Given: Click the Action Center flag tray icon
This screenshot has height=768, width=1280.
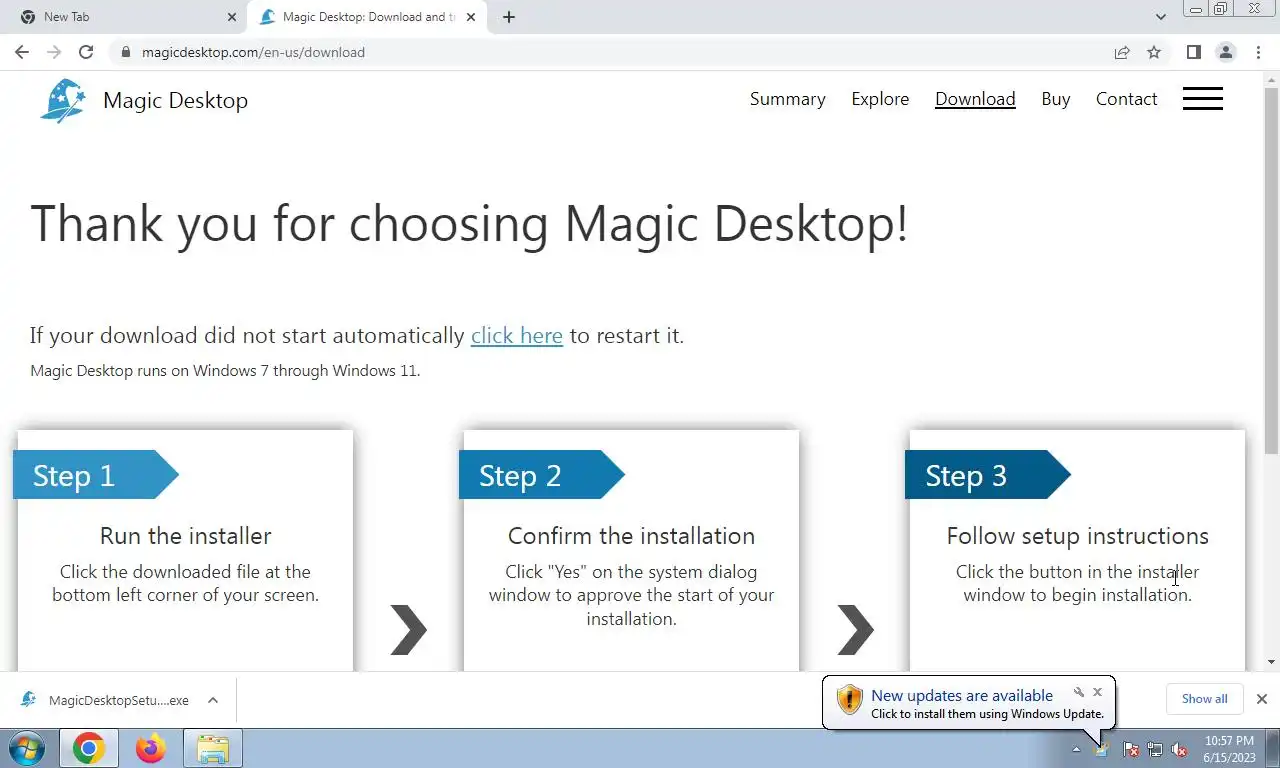Looking at the screenshot, I should pyautogui.click(x=1131, y=749).
